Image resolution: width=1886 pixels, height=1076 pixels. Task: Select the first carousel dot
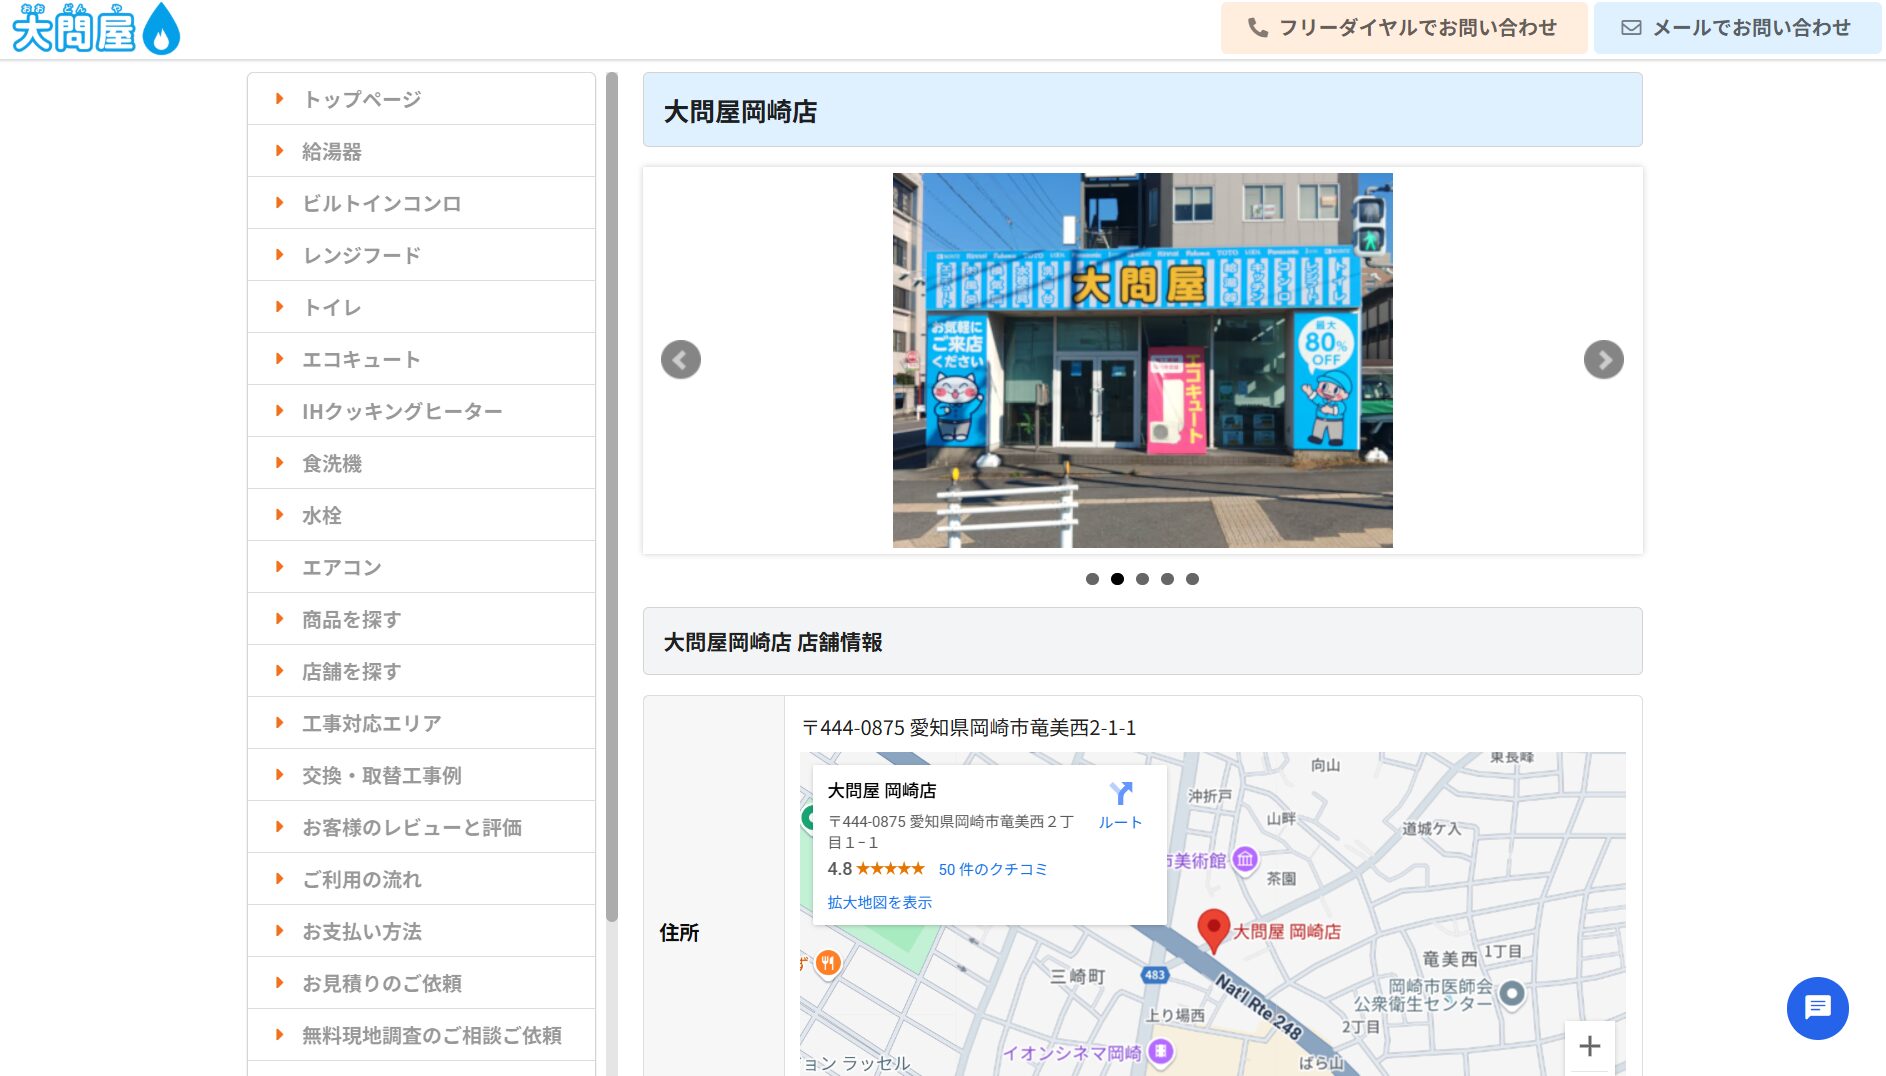coord(1092,579)
